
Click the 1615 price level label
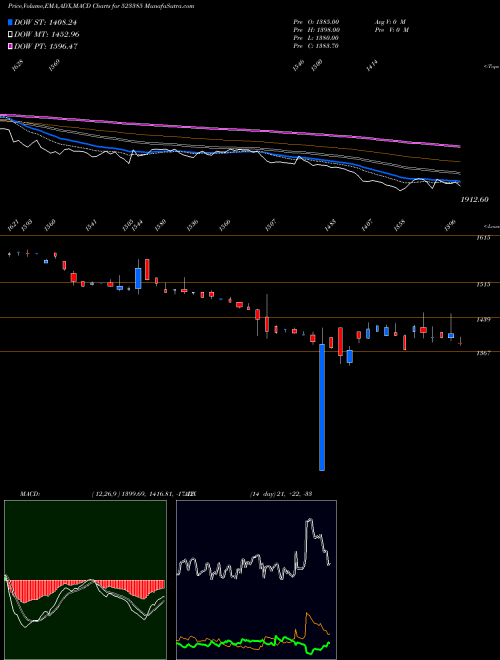pos(483,238)
